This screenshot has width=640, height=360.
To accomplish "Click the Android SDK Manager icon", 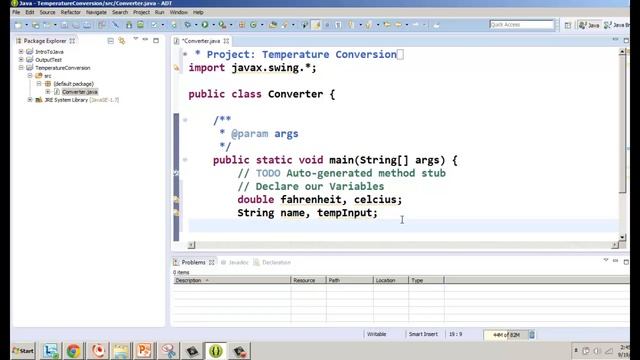I will (129, 25).
